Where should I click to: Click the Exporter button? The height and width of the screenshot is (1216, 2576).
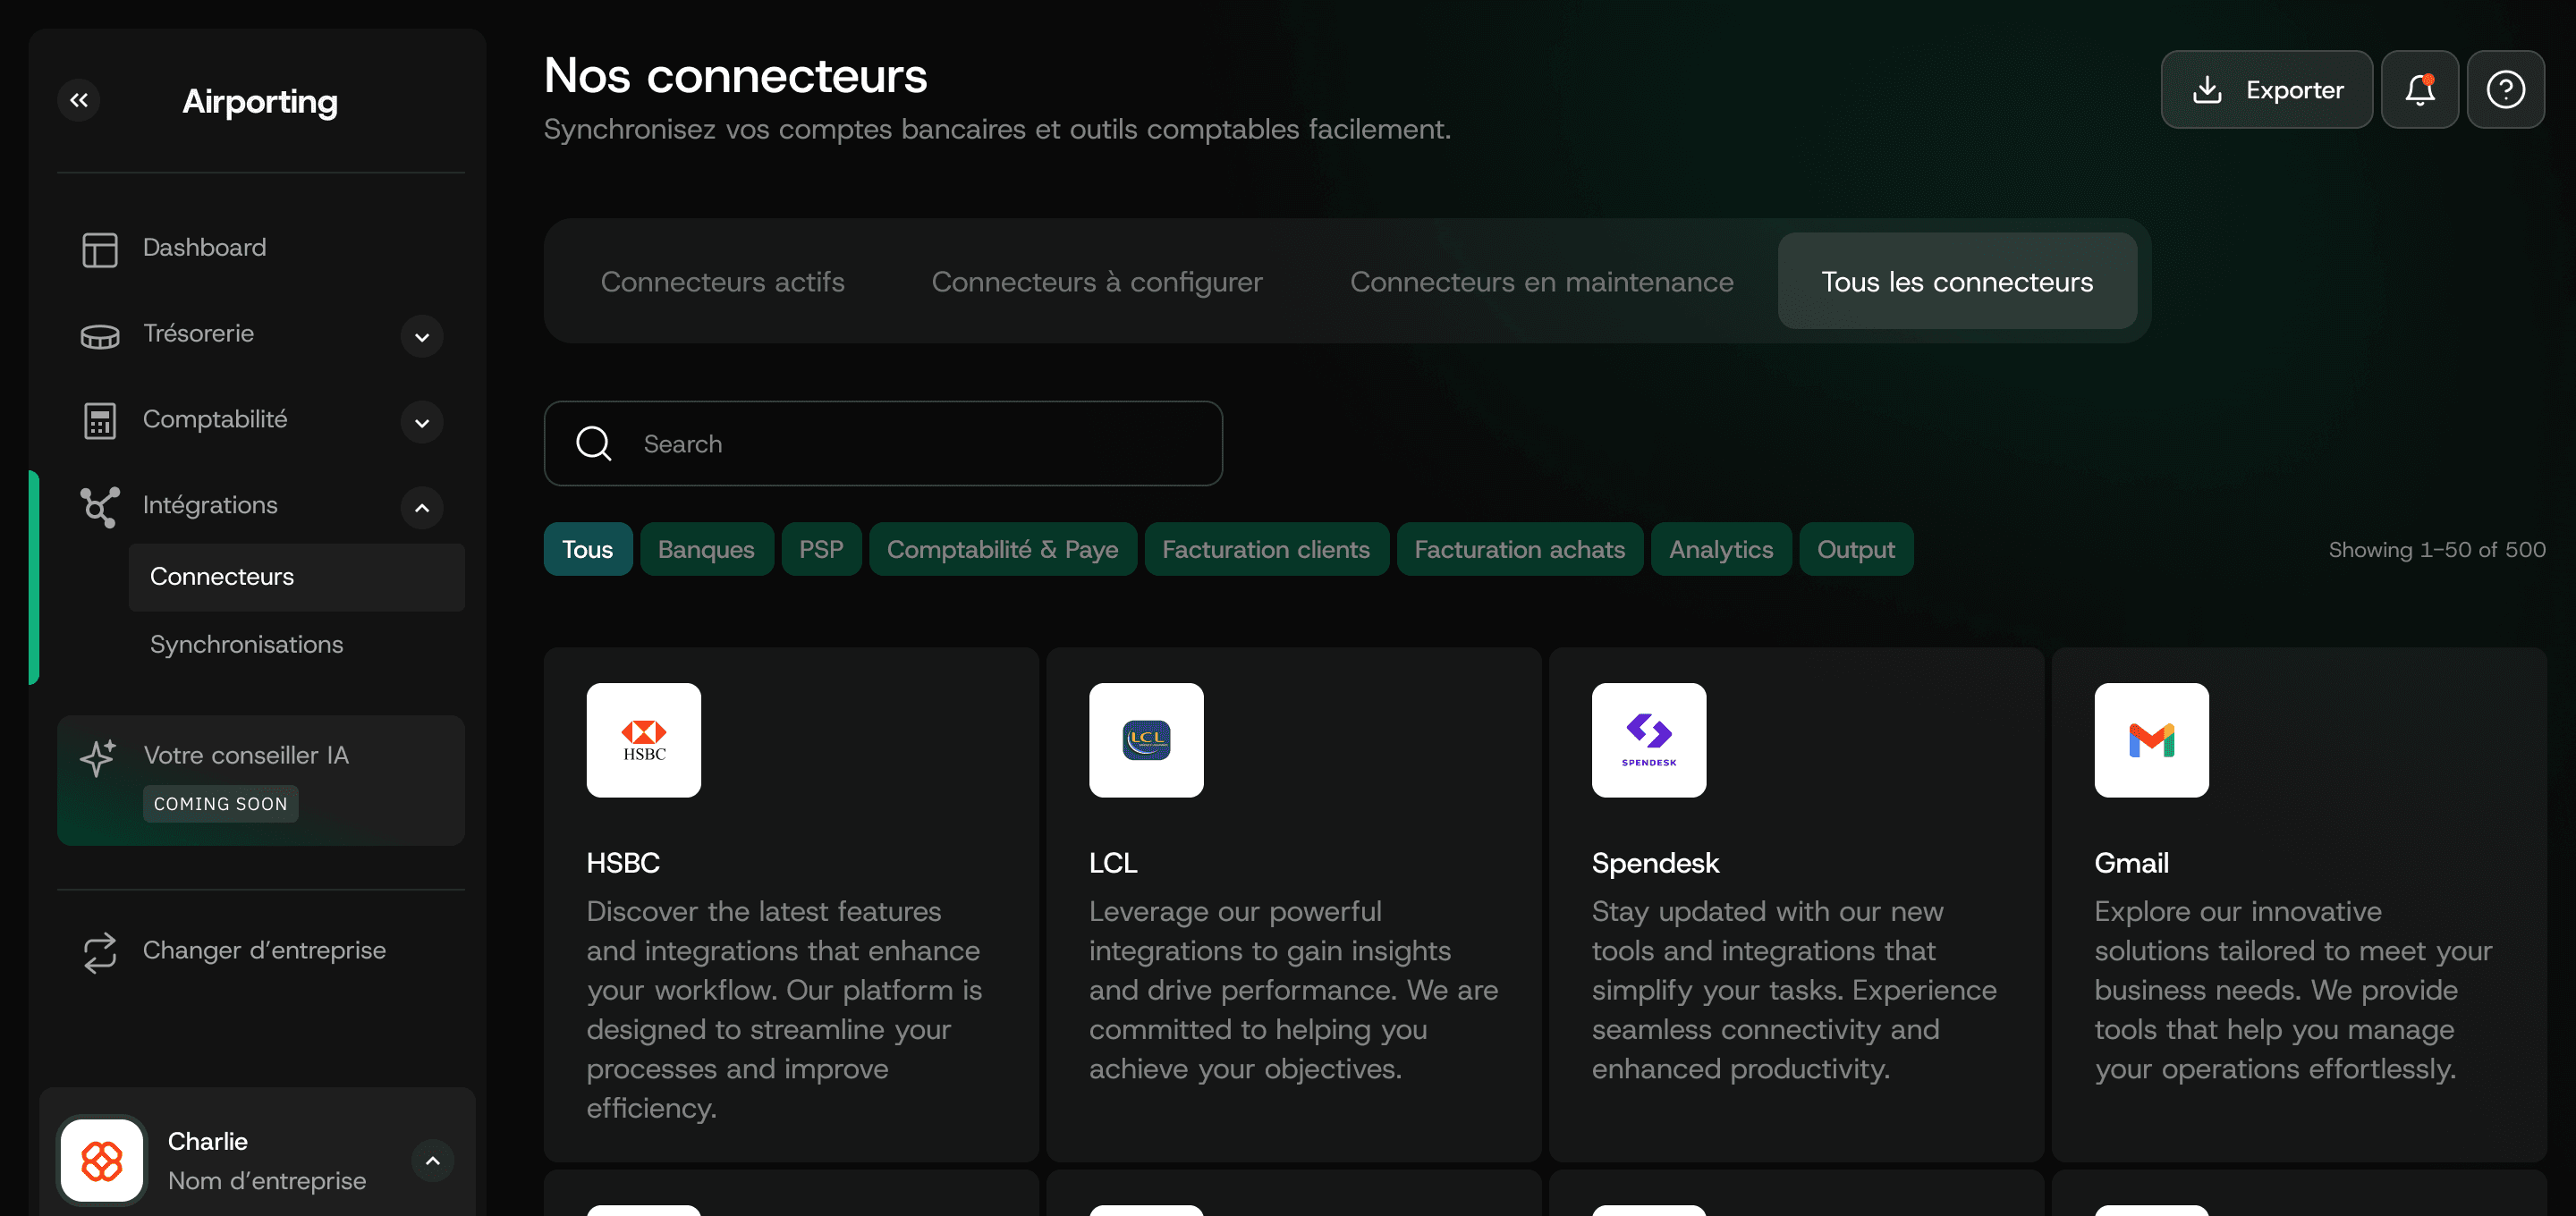pyautogui.click(x=2266, y=90)
